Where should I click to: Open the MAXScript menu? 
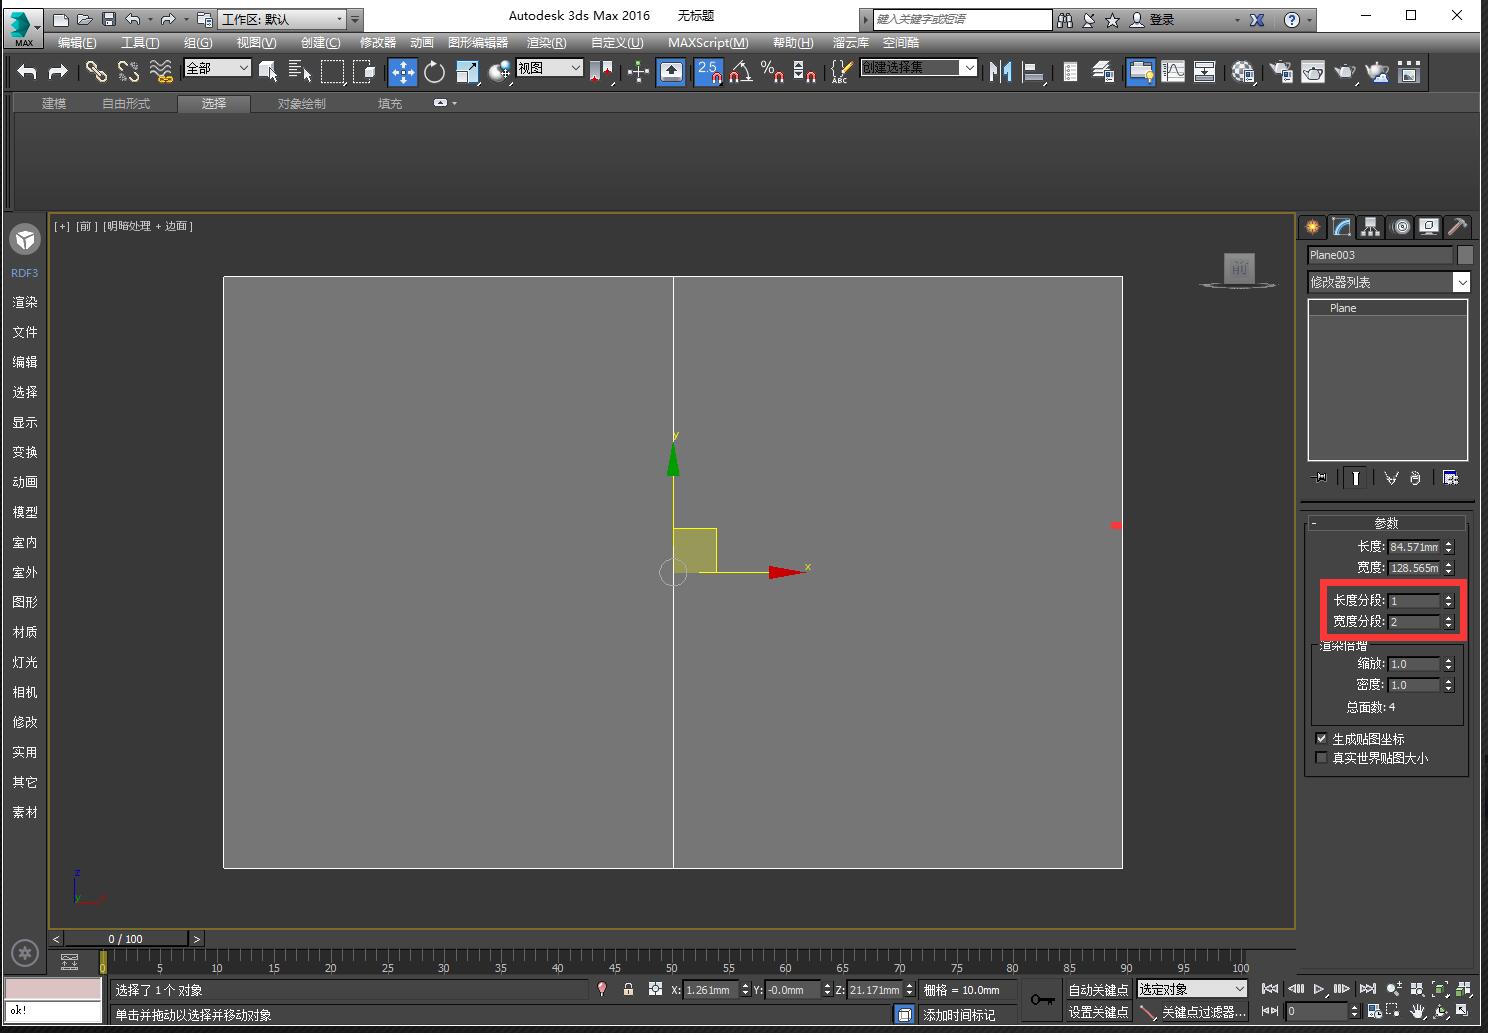click(x=708, y=43)
